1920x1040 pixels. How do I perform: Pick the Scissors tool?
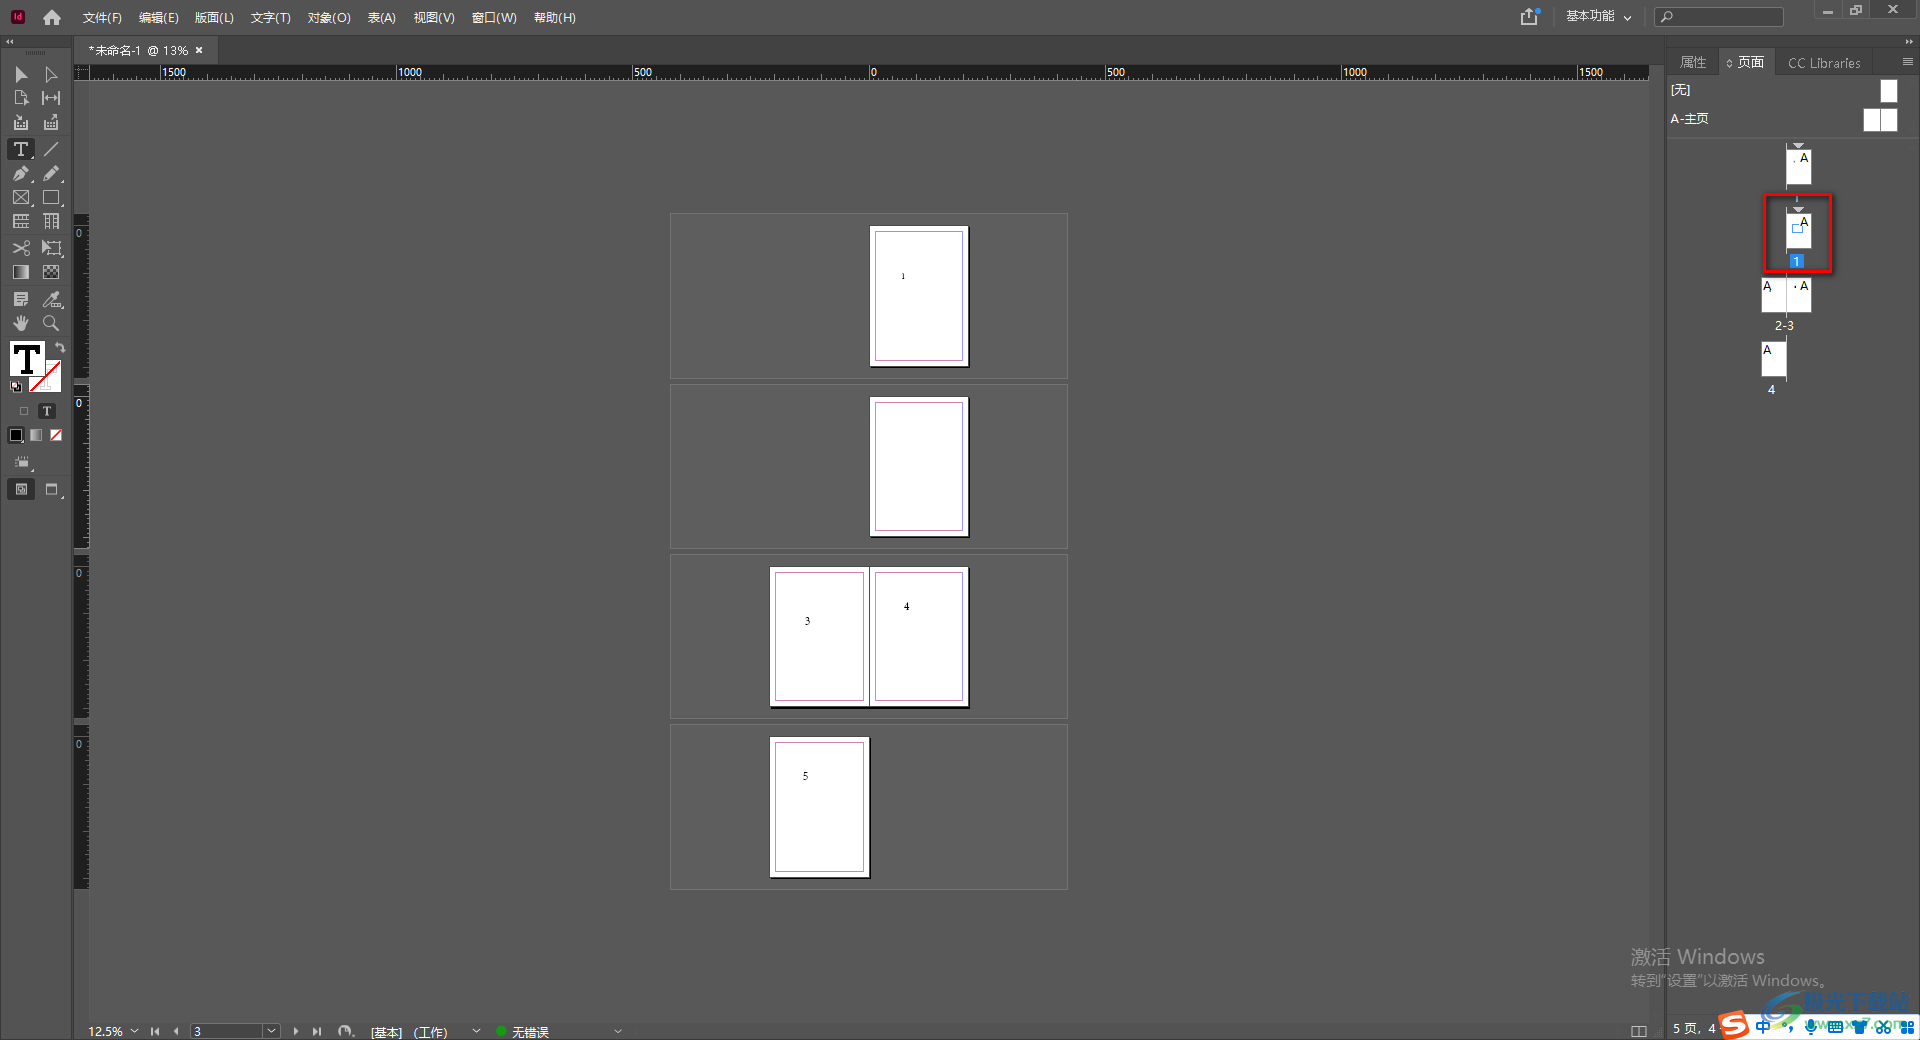click(20, 248)
